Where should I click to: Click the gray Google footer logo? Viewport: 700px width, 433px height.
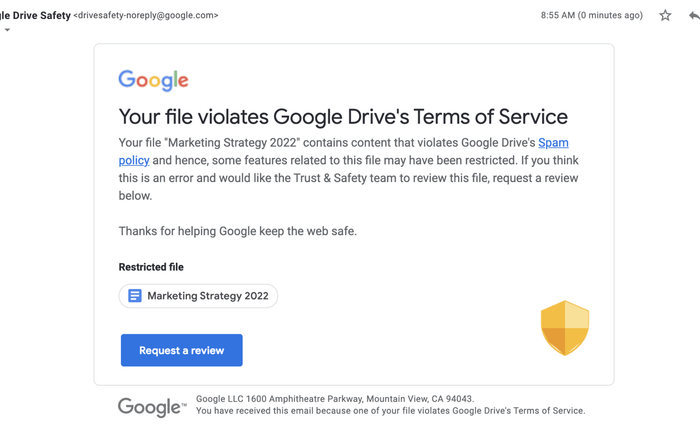pyautogui.click(x=152, y=407)
